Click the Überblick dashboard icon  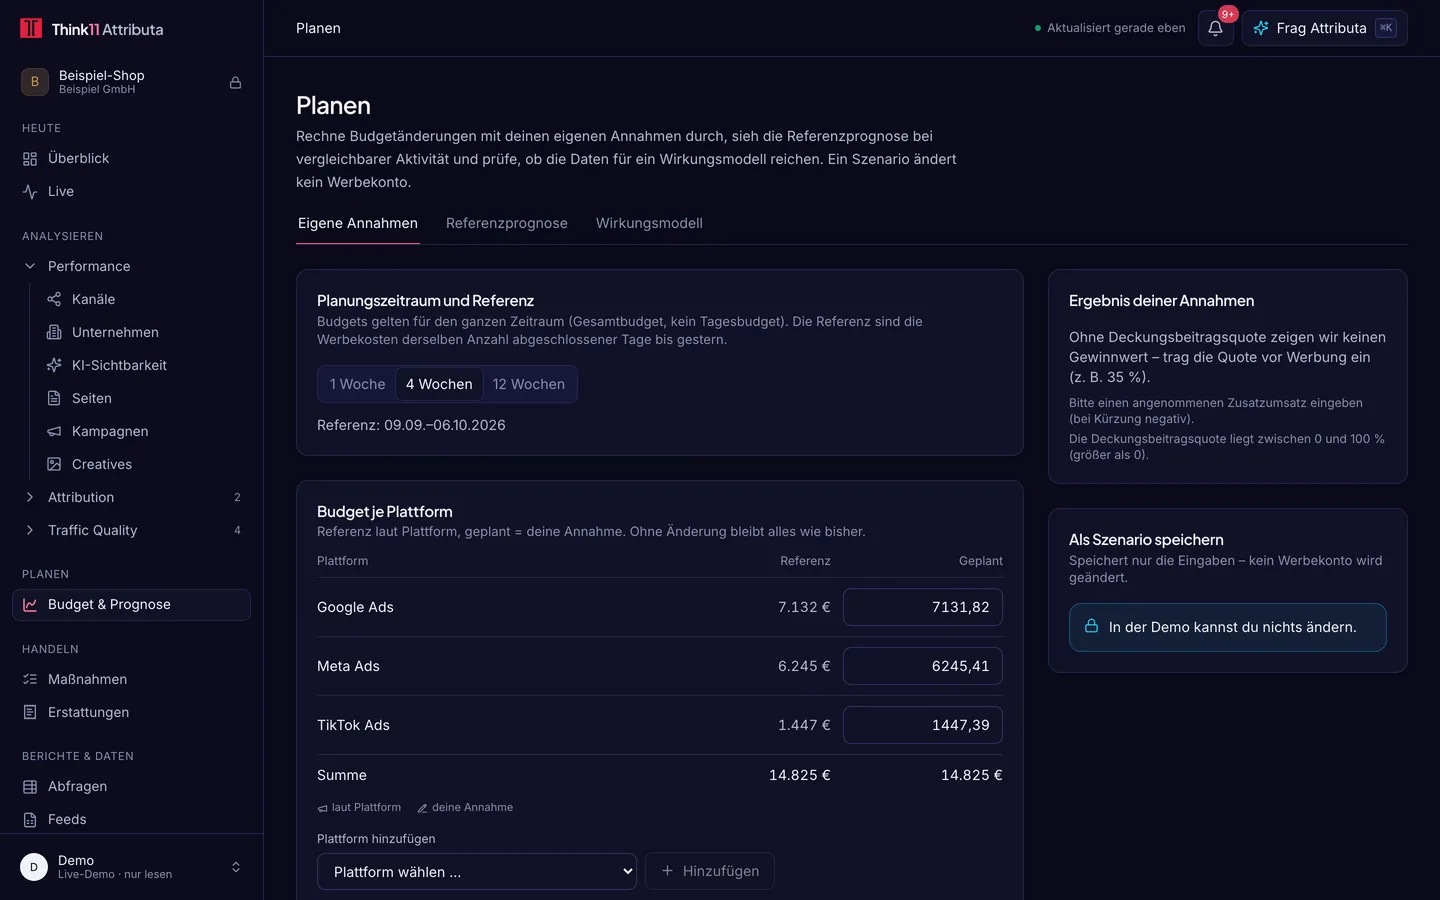point(30,158)
